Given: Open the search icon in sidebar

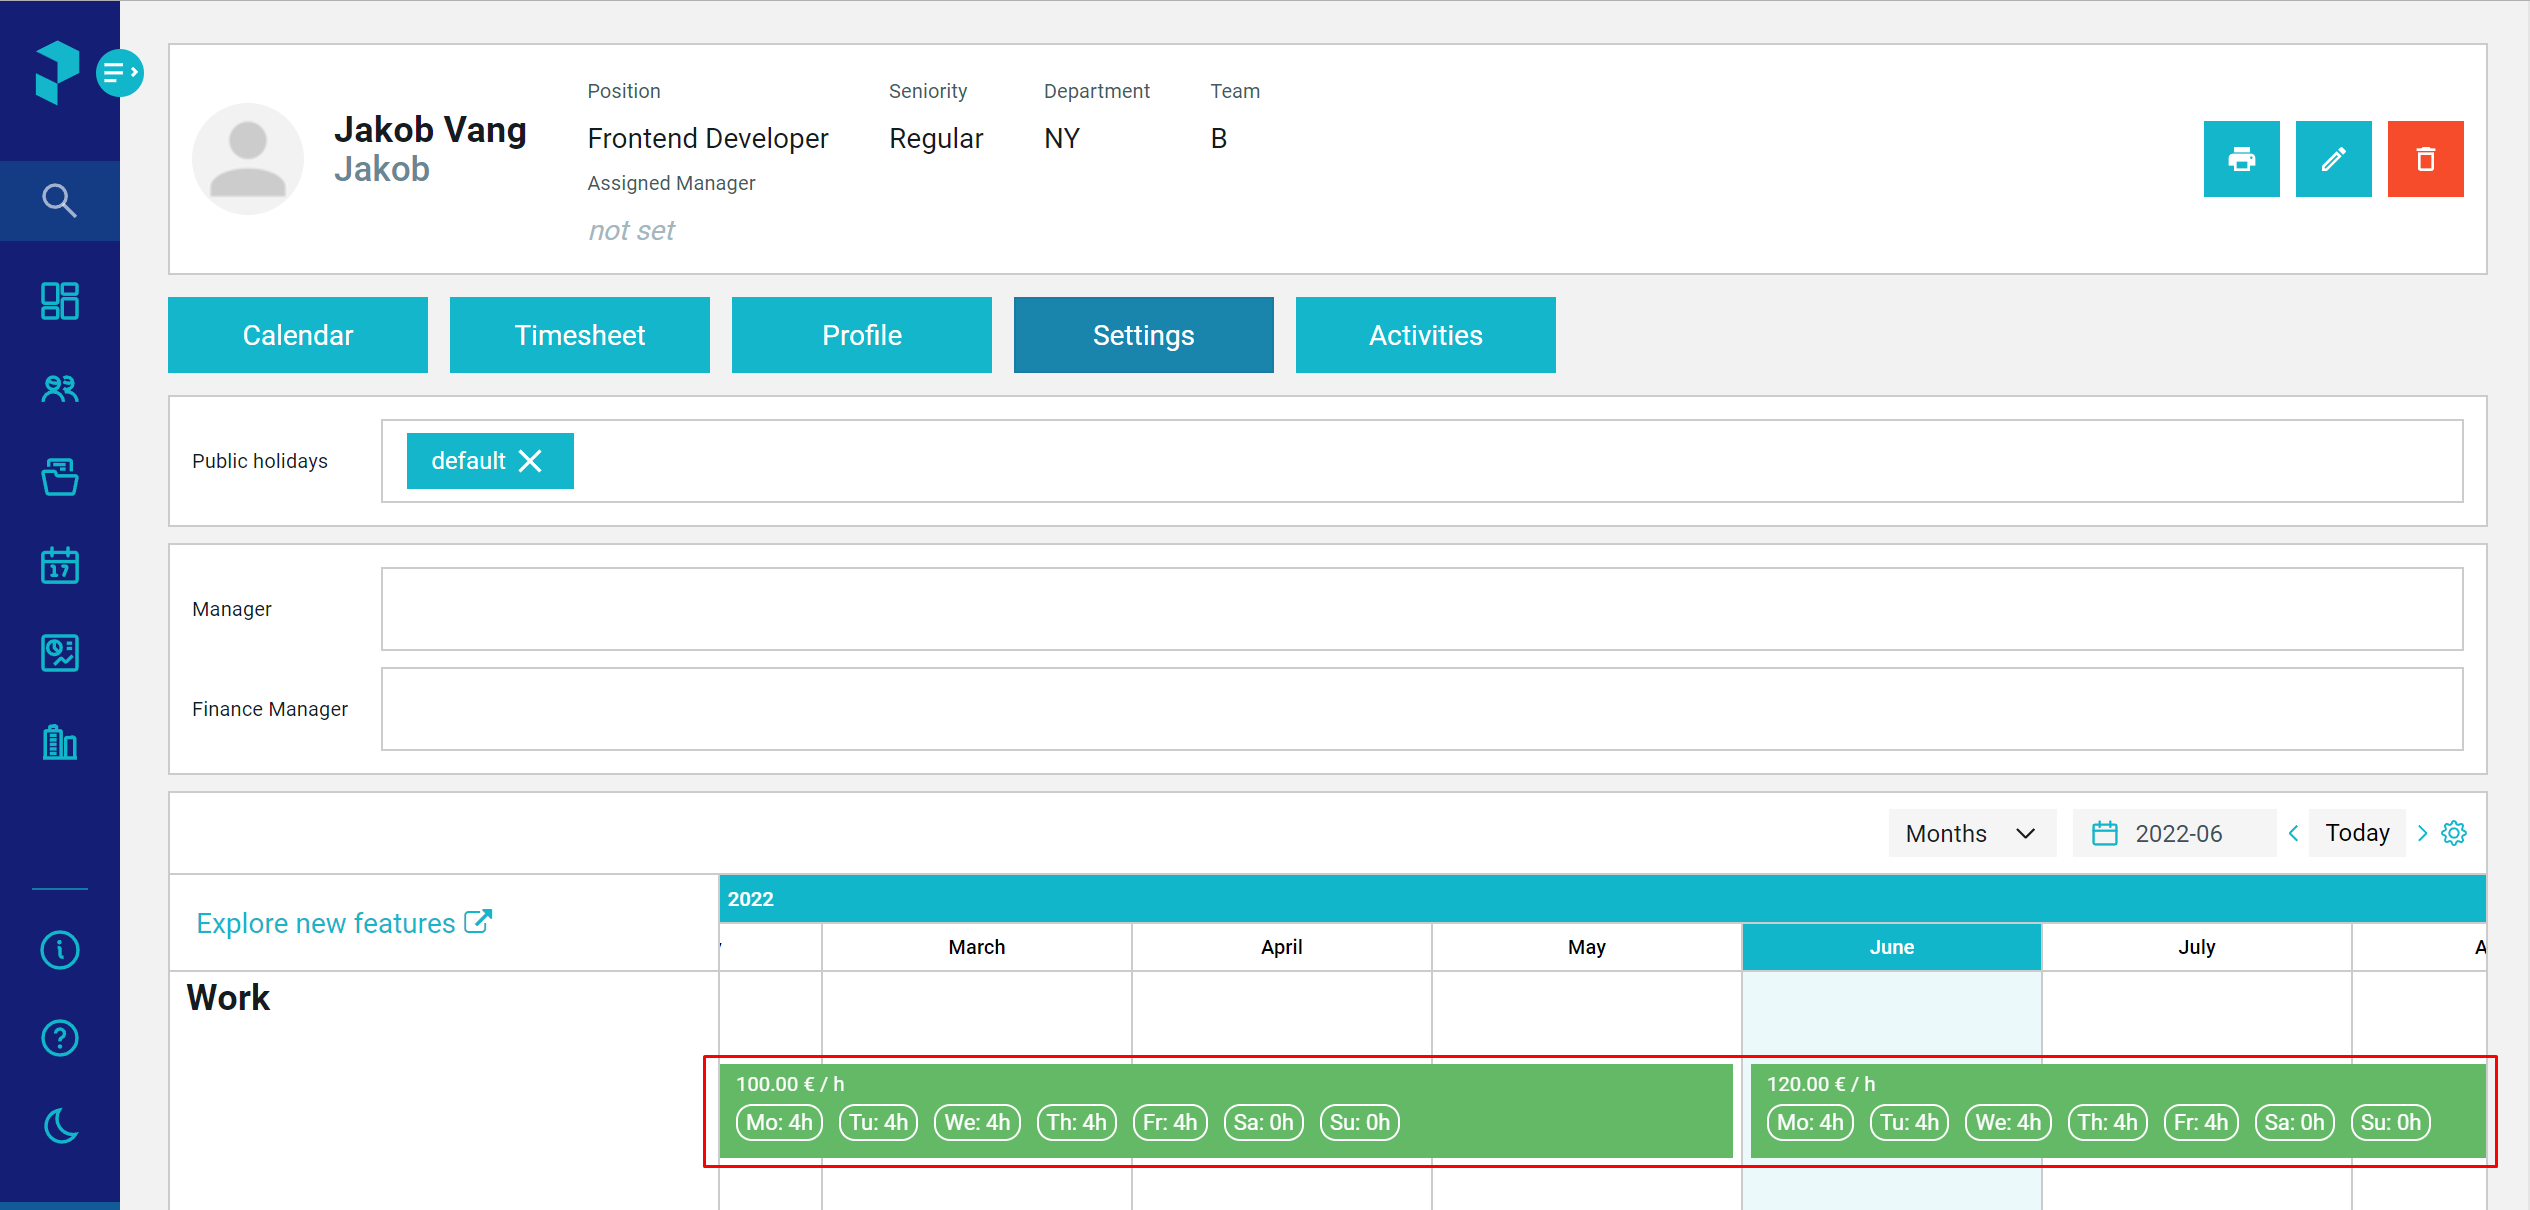Looking at the screenshot, I should (60, 200).
